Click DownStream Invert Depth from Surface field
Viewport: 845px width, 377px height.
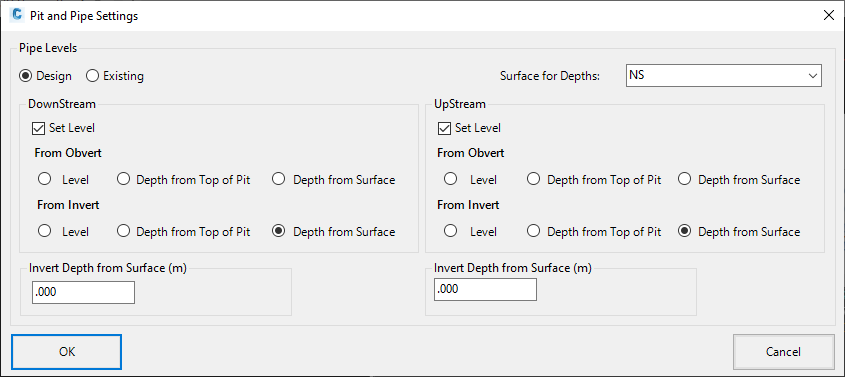coord(84,292)
